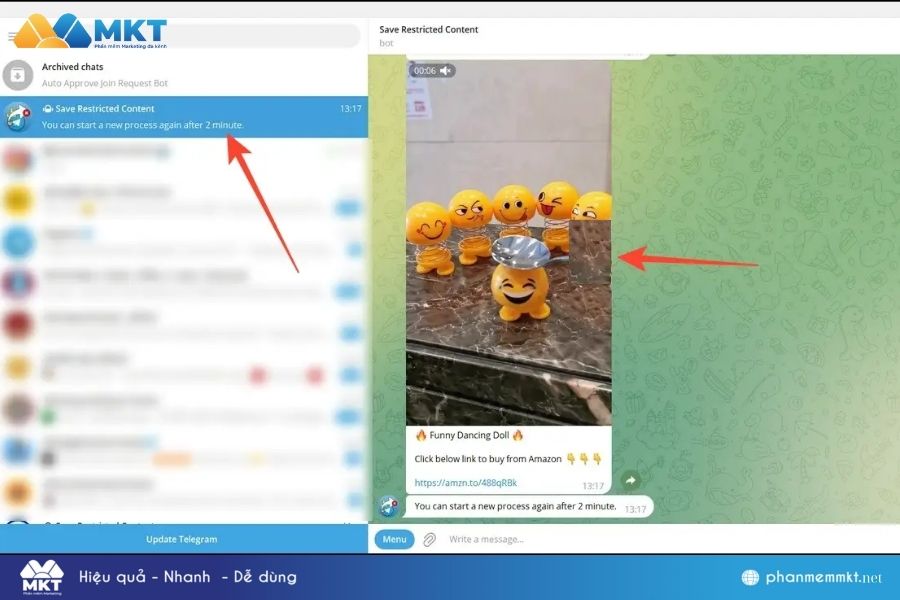Click the paperclip attachment icon

pyautogui.click(x=430, y=538)
